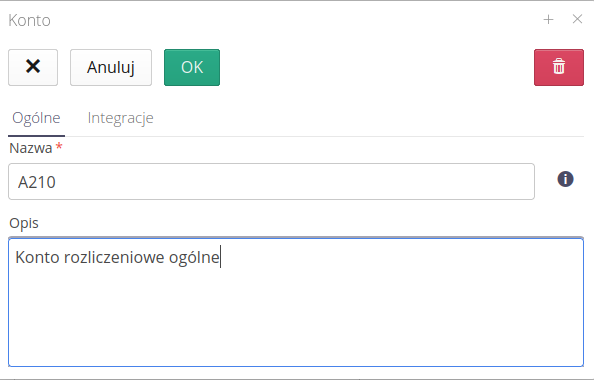The width and height of the screenshot is (594, 380).
Task: Close the Konto dialog window
Action: 577,19
